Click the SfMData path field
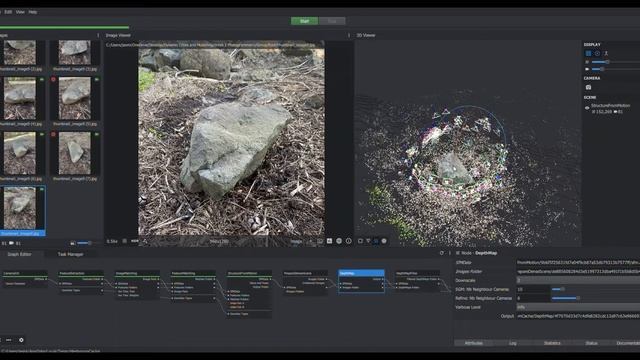The width and height of the screenshot is (640, 360). [x=578, y=262]
